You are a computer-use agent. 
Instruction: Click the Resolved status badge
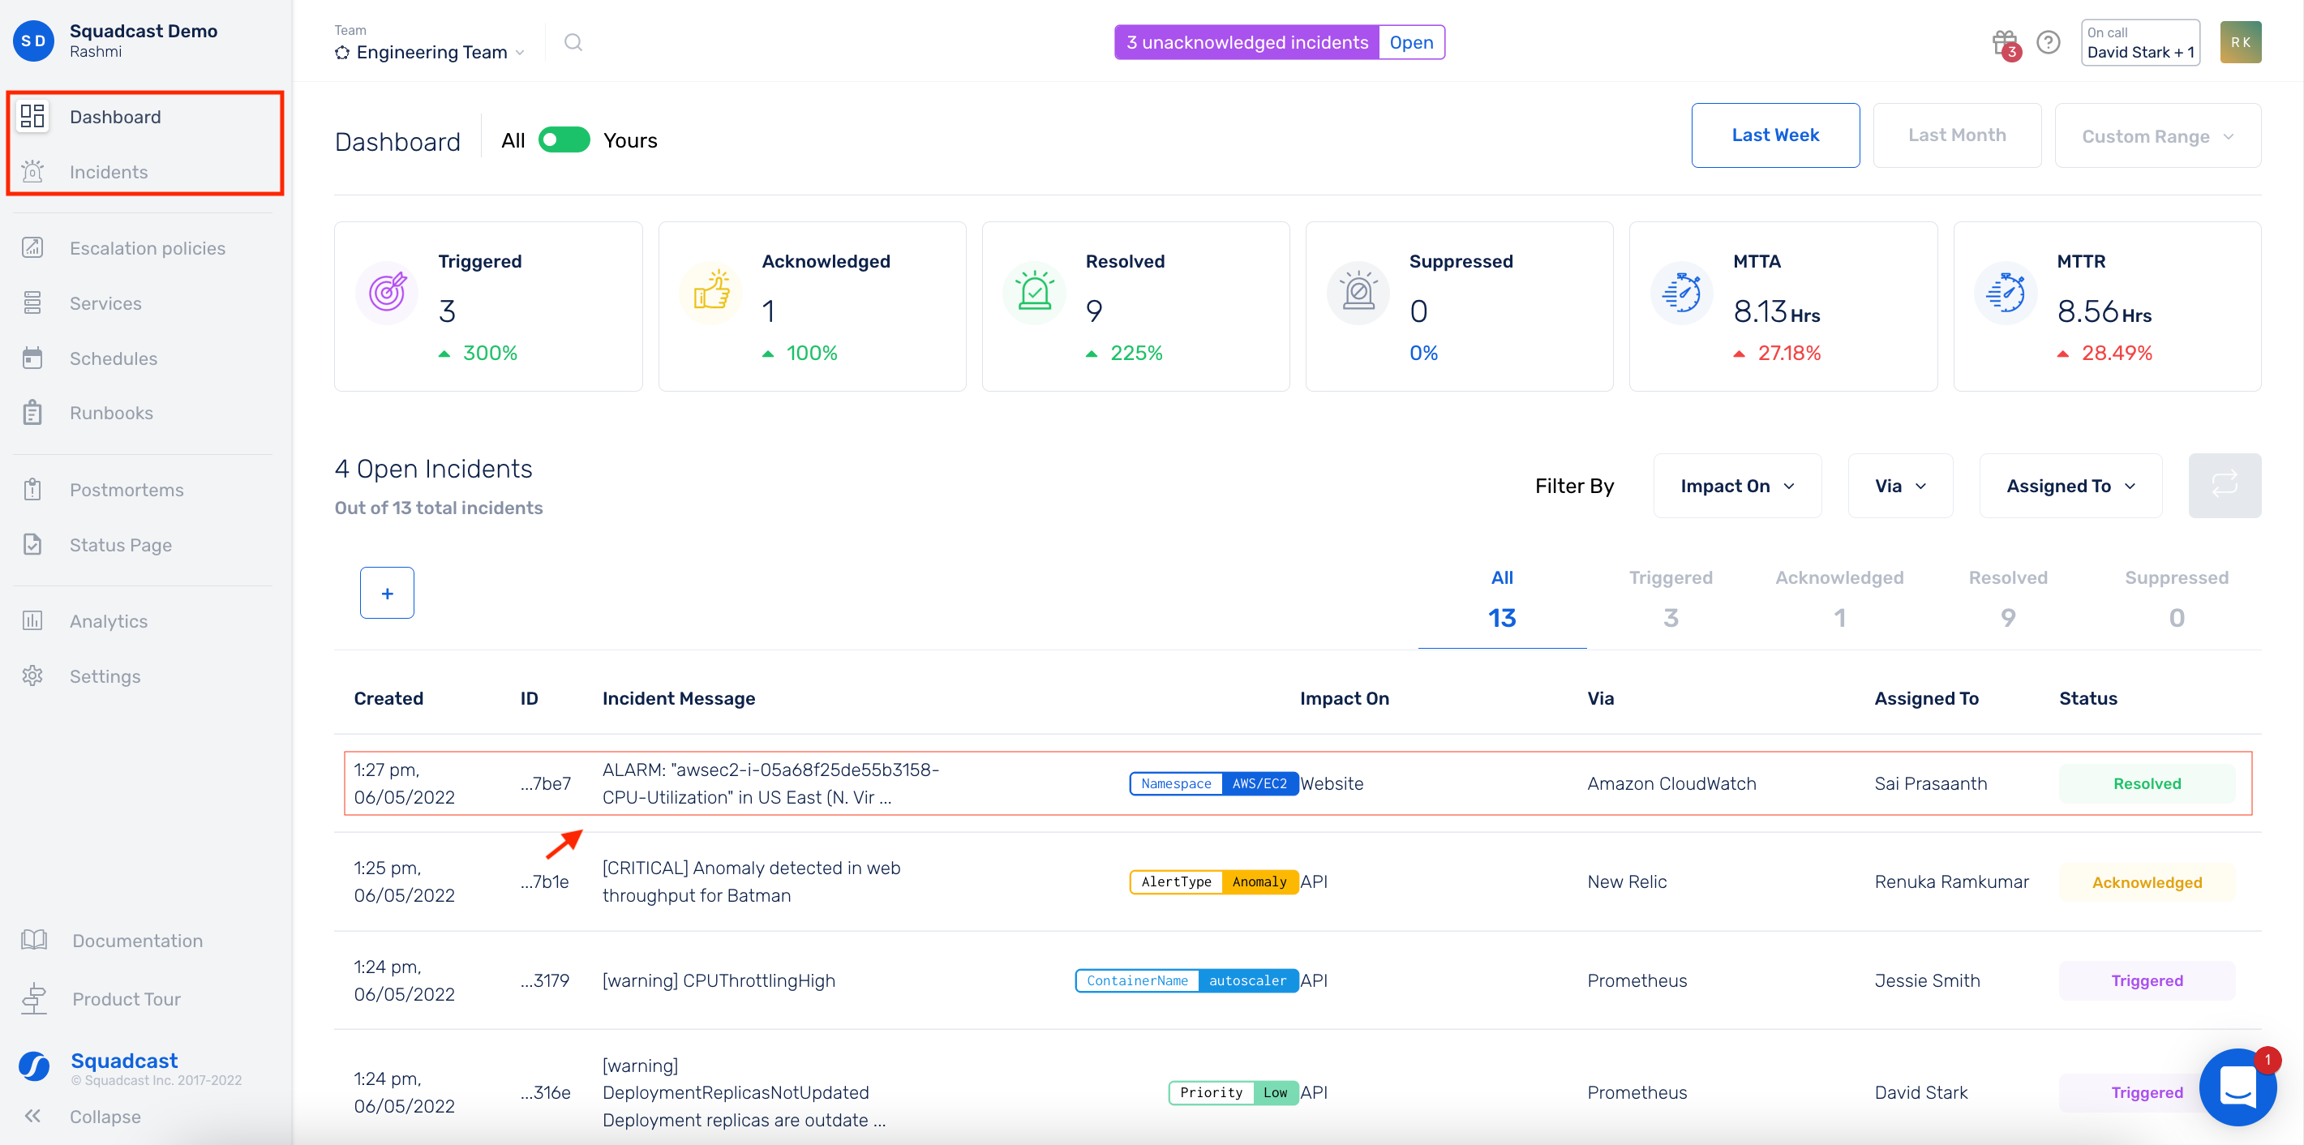coord(2147,783)
